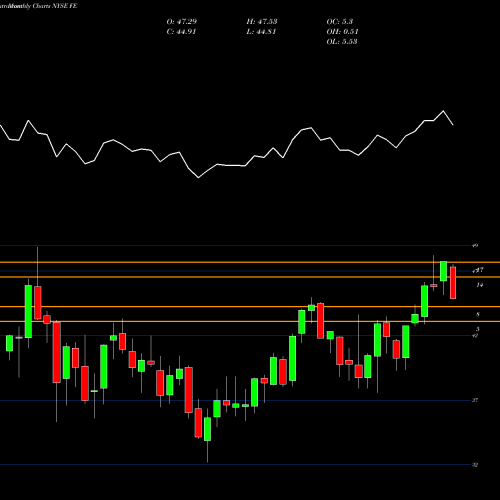Select the open value 'O: 47.29'

(x=182, y=22)
